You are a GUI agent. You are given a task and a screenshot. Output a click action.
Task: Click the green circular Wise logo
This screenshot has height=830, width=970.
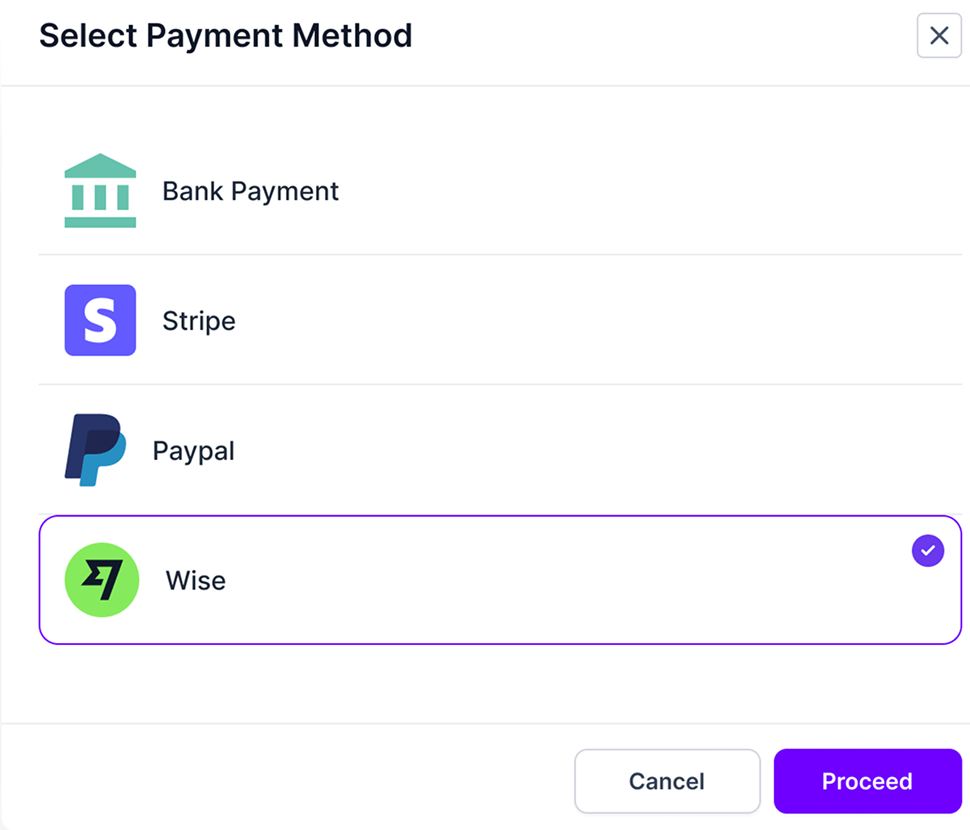(101, 580)
